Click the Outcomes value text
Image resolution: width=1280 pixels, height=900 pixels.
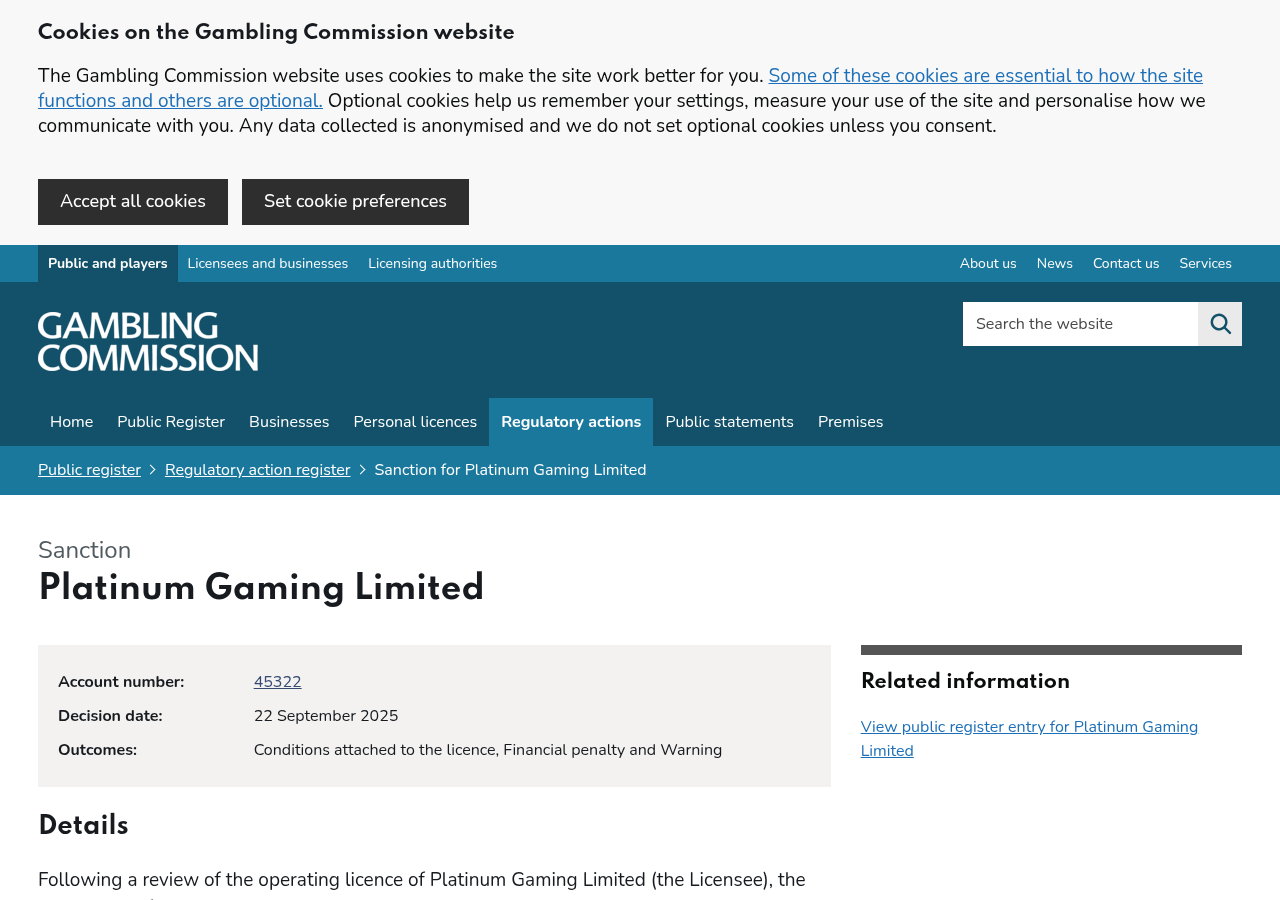point(488,750)
